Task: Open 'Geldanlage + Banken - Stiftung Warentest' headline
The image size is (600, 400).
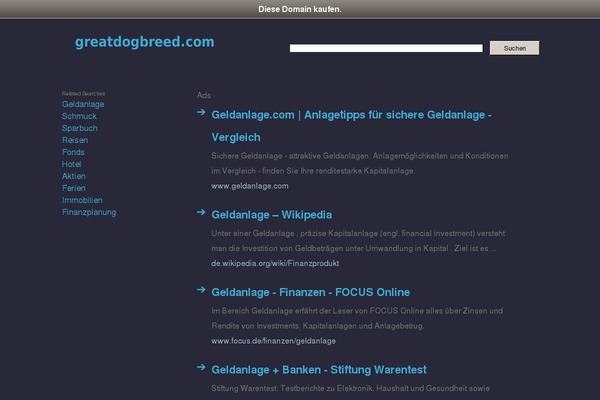Action: 319,370
